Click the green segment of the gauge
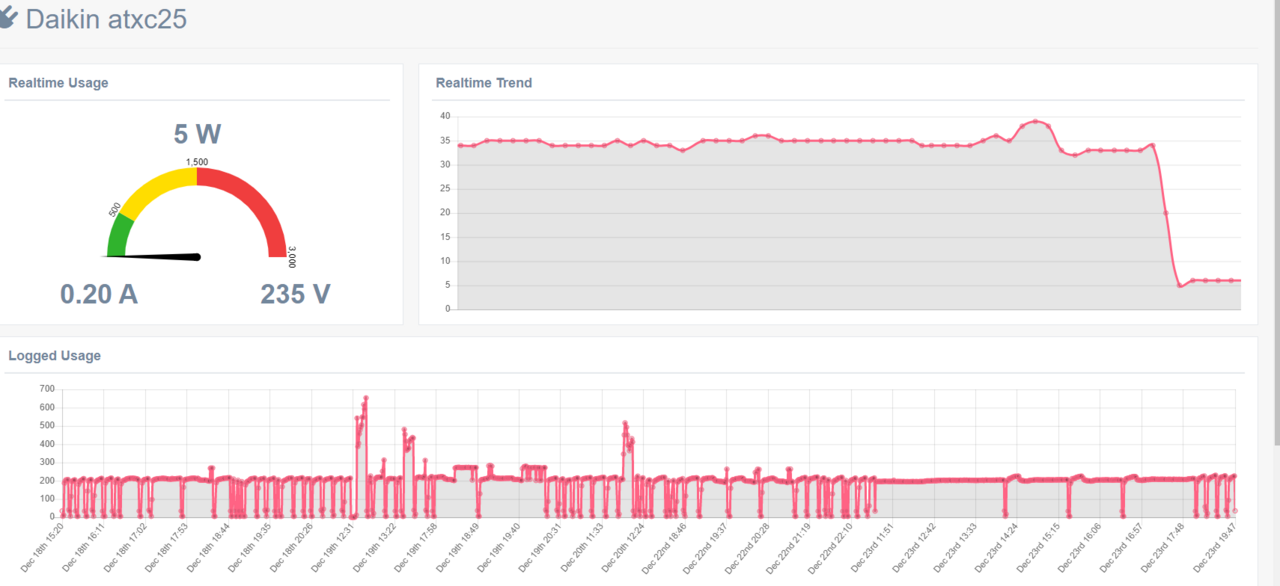This screenshot has height=586, width=1280. pos(119,236)
